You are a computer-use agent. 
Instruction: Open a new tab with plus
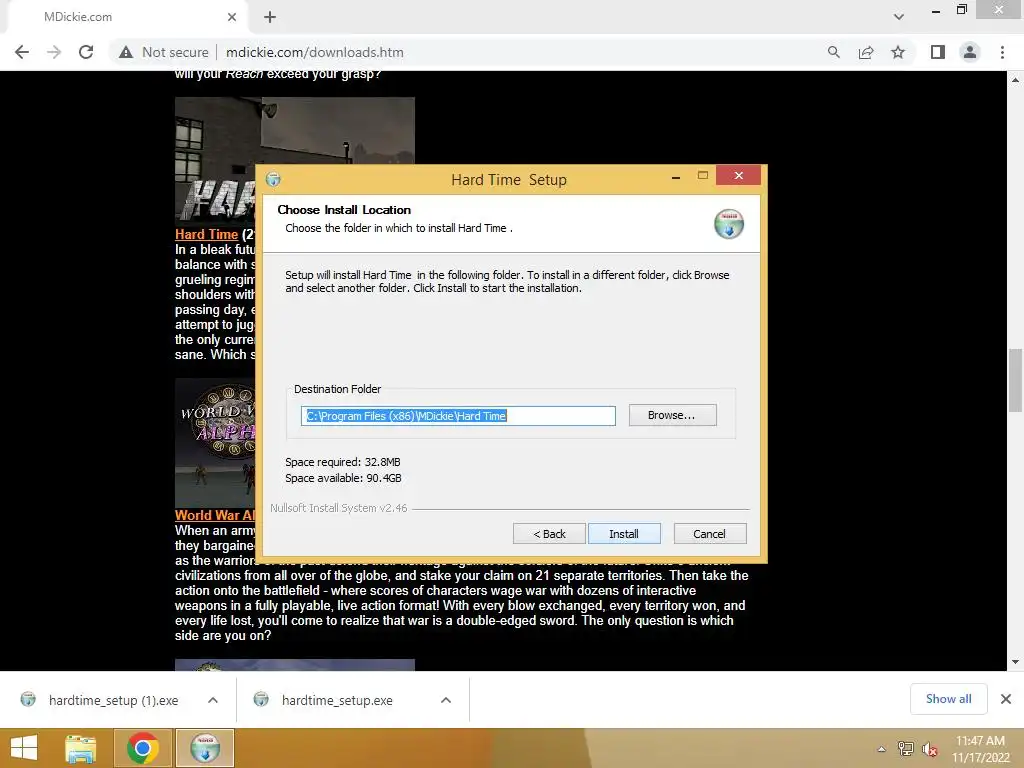[270, 17]
